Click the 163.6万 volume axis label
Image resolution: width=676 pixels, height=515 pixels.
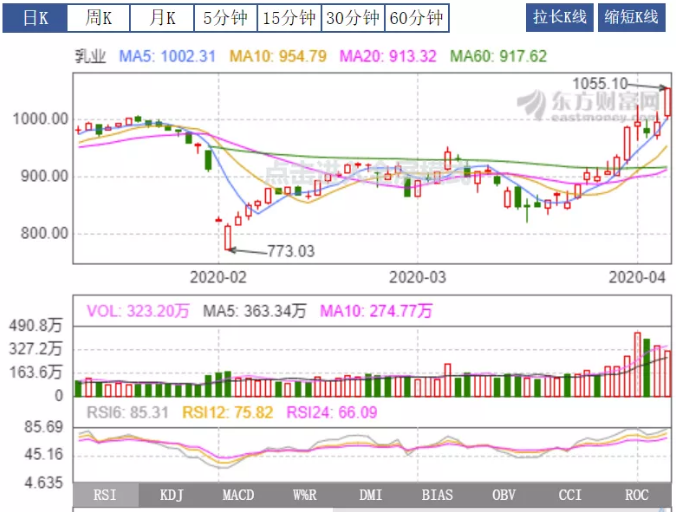pos(36,372)
